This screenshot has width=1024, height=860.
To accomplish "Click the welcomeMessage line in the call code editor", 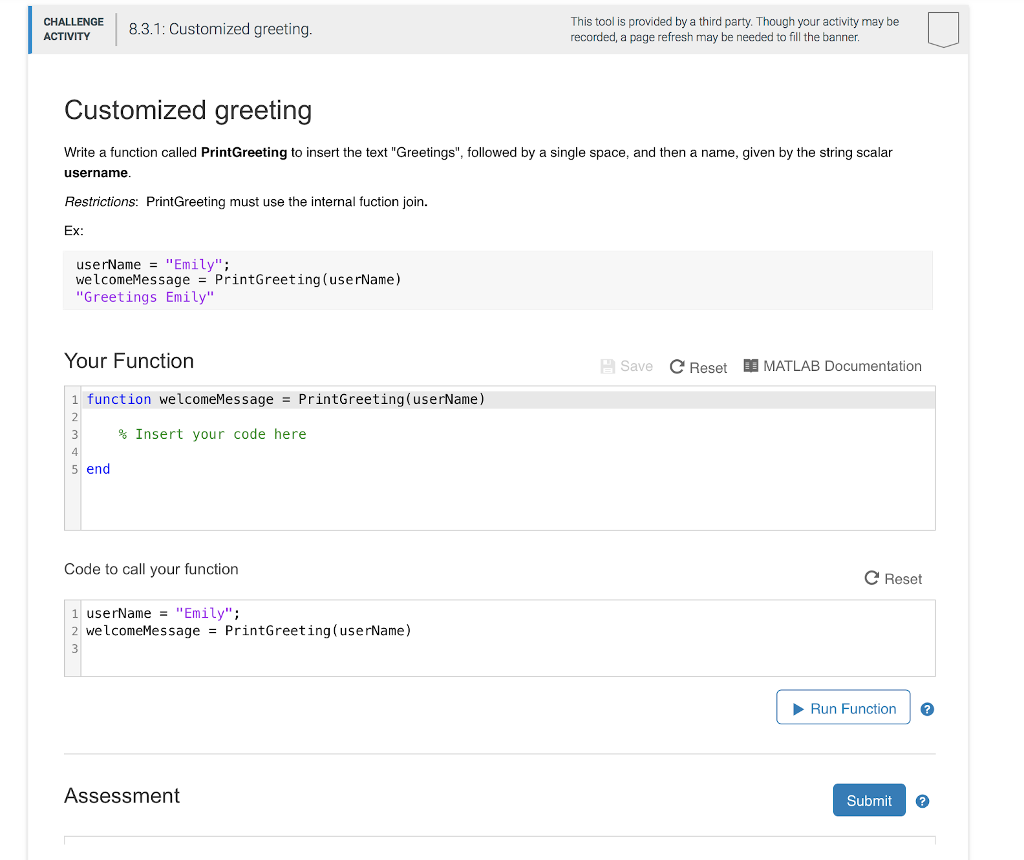I will tap(248, 630).
